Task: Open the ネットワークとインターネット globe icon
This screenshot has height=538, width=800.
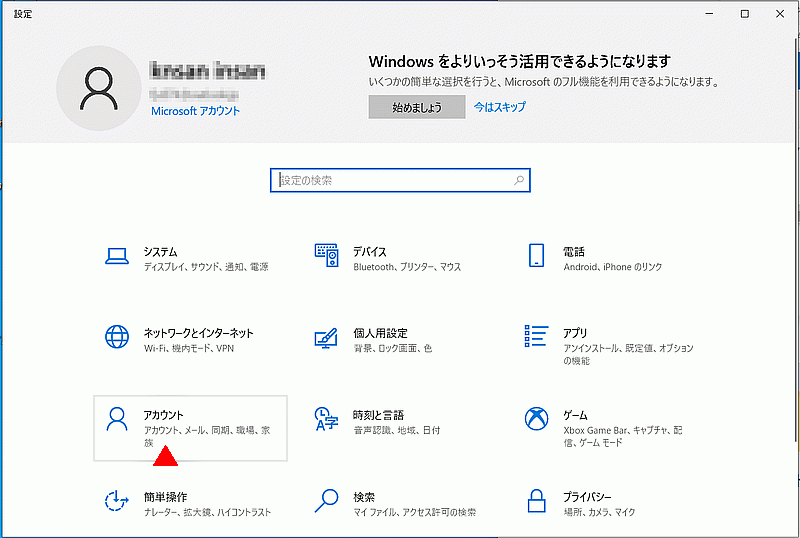Action: tap(117, 337)
